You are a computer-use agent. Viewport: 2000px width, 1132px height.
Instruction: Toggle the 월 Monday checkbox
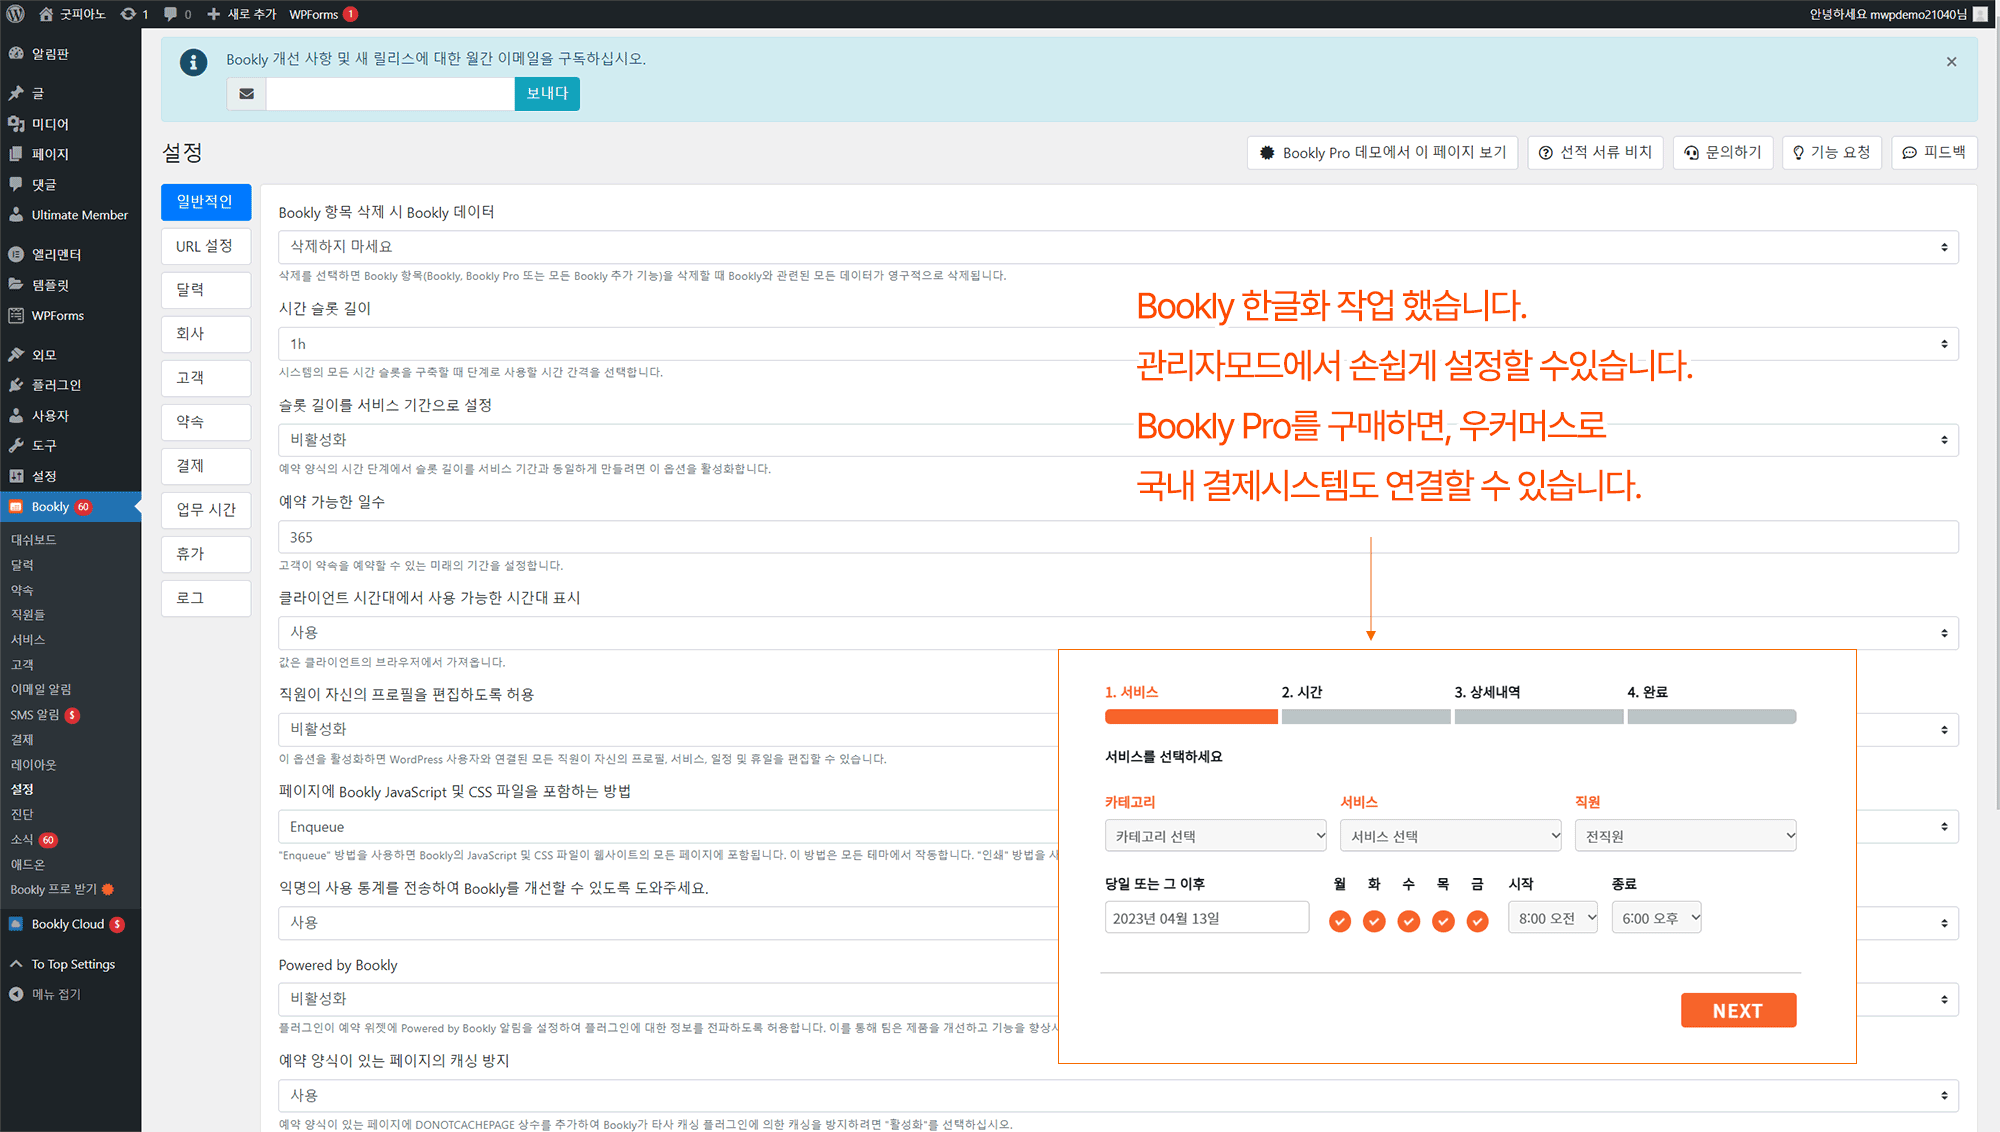(1340, 921)
